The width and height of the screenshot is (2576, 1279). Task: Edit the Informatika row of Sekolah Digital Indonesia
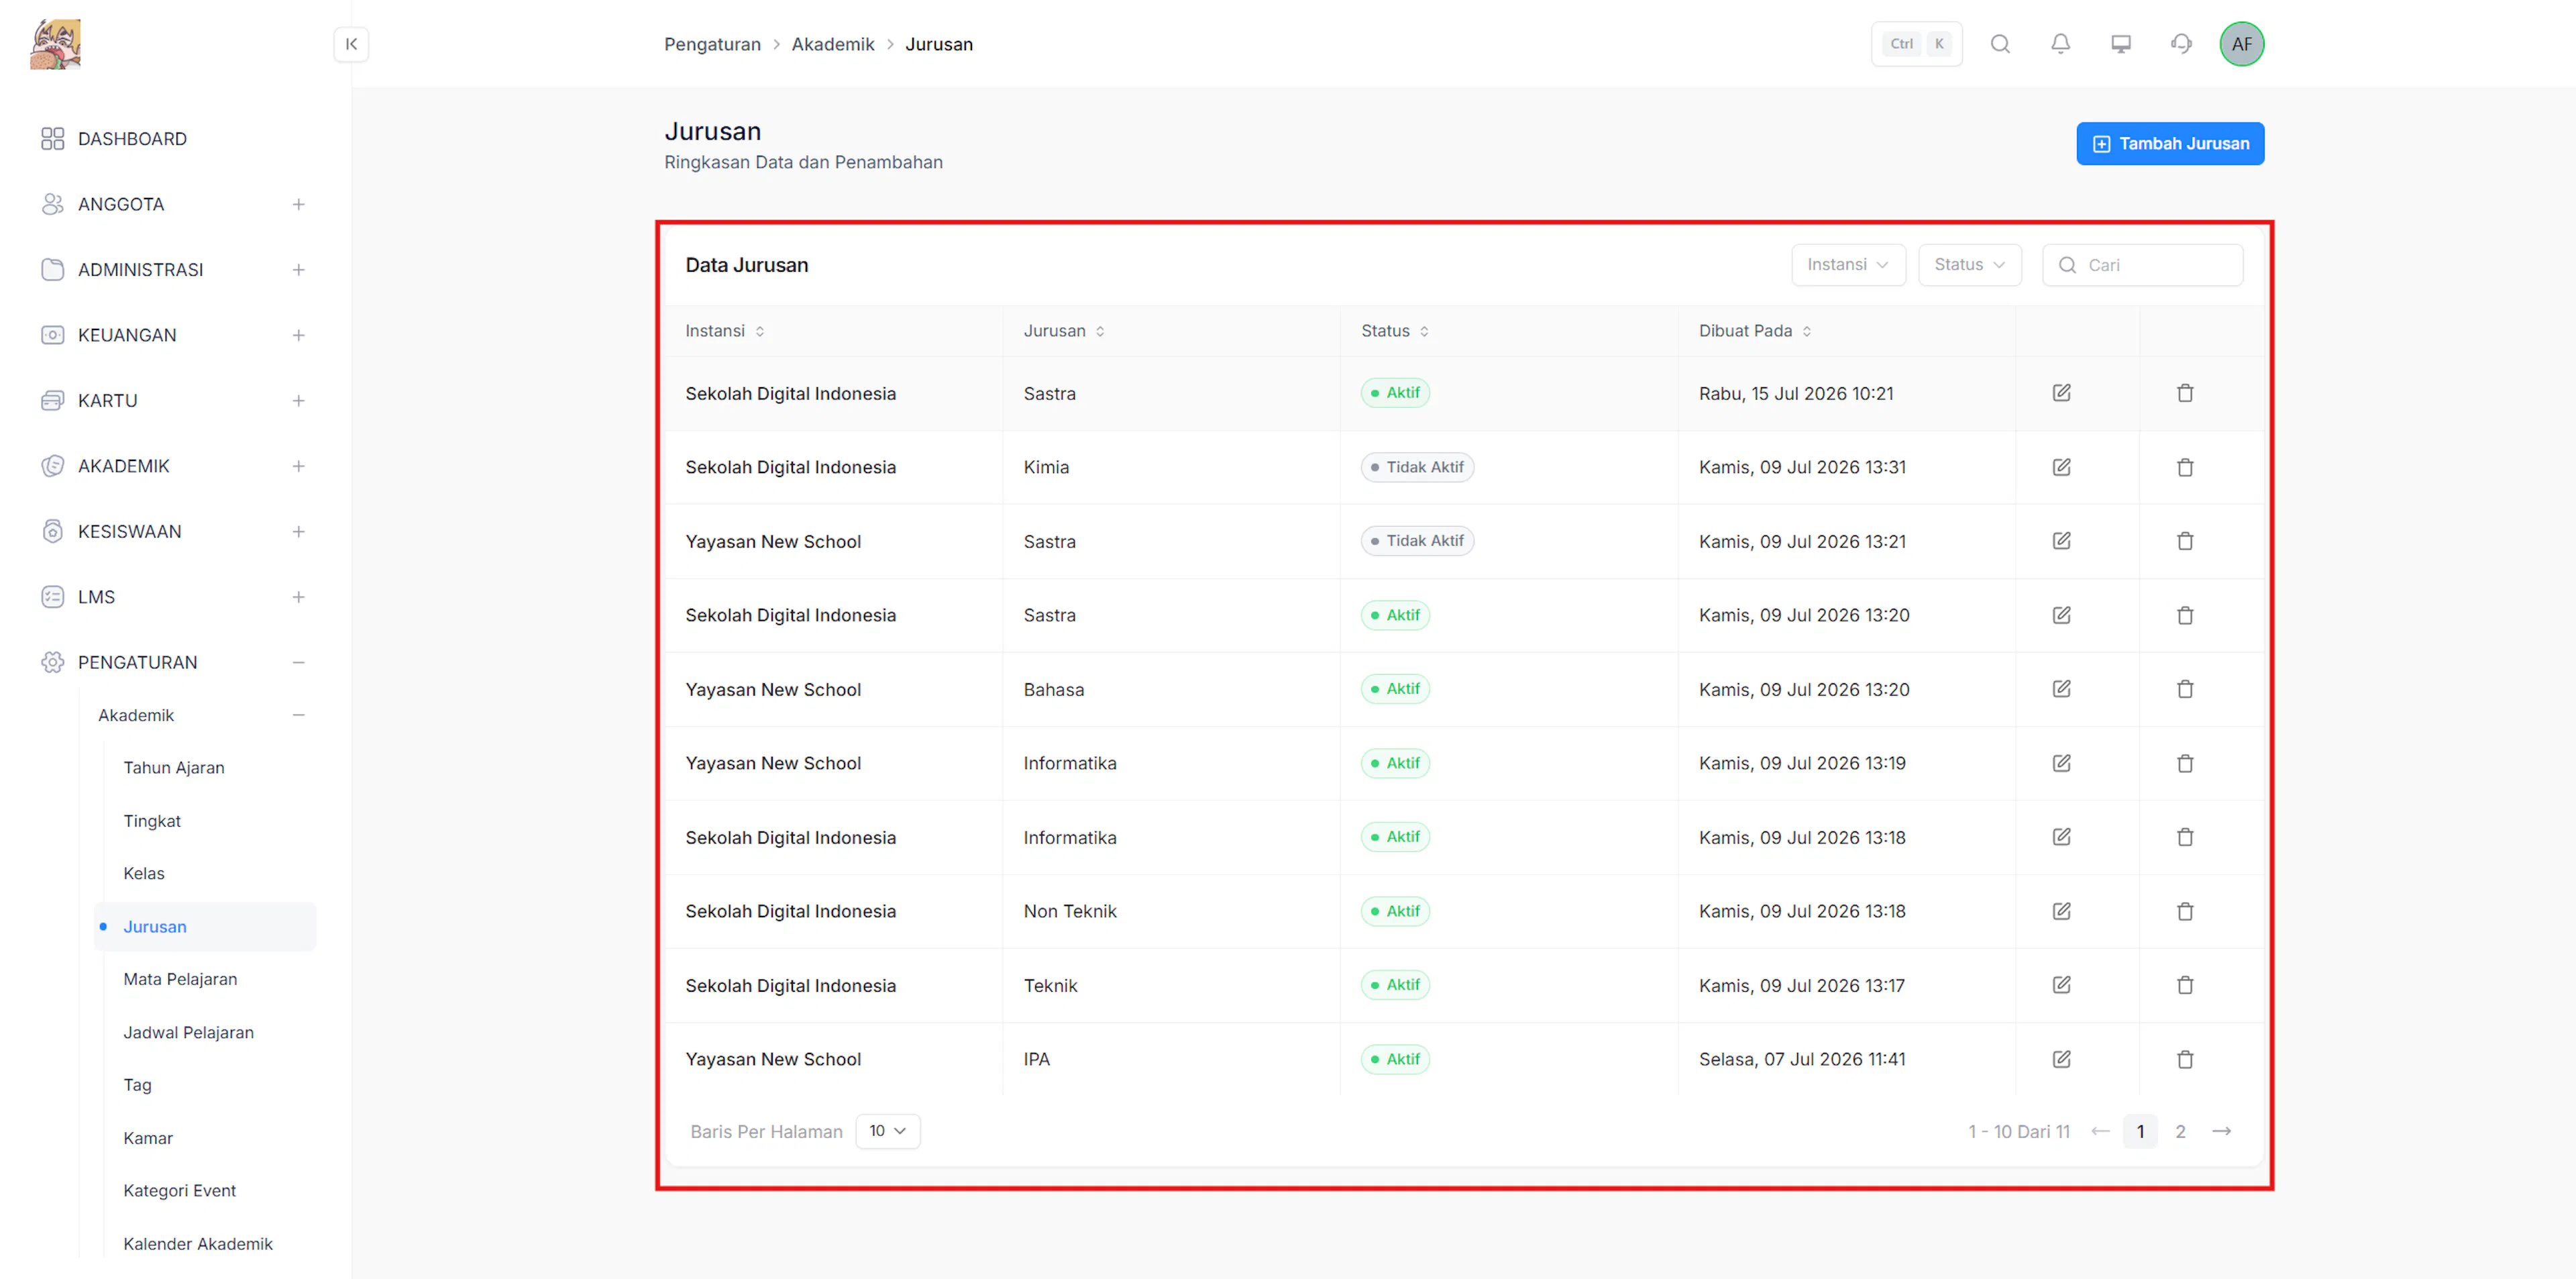[x=2061, y=837]
